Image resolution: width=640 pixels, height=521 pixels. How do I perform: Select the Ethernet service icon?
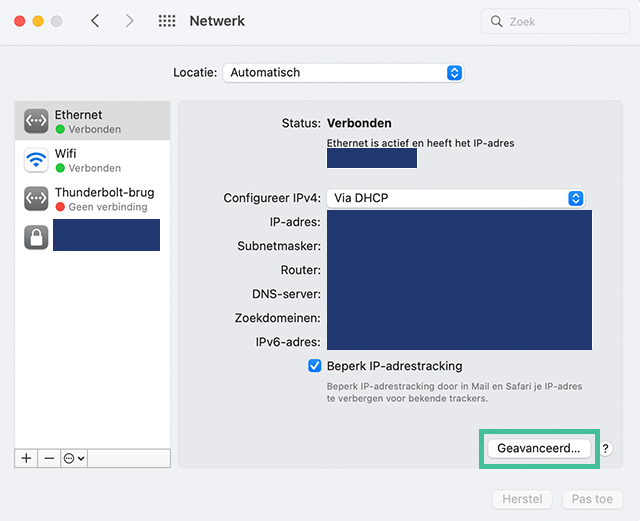[36, 121]
